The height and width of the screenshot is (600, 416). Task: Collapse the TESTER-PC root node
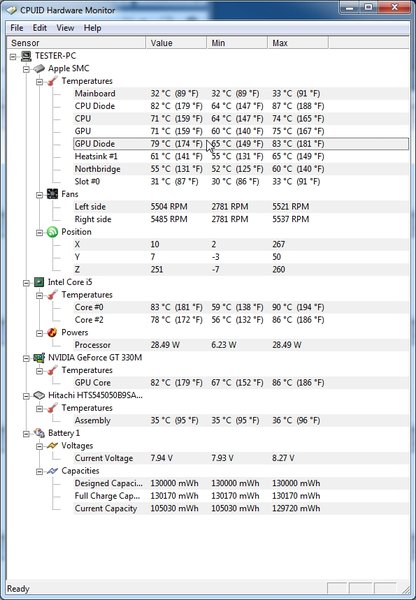coord(13,57)
